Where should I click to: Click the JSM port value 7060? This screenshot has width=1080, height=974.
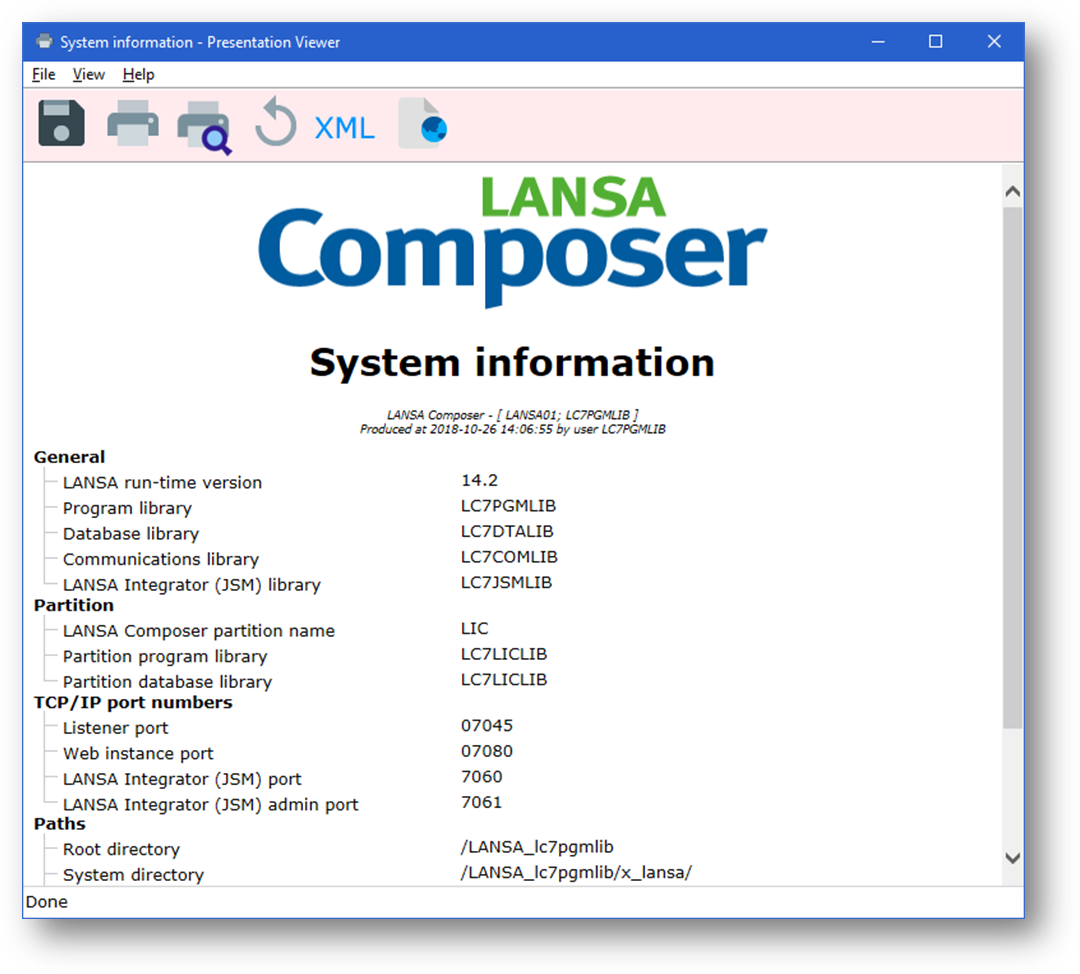click(481, 776)
